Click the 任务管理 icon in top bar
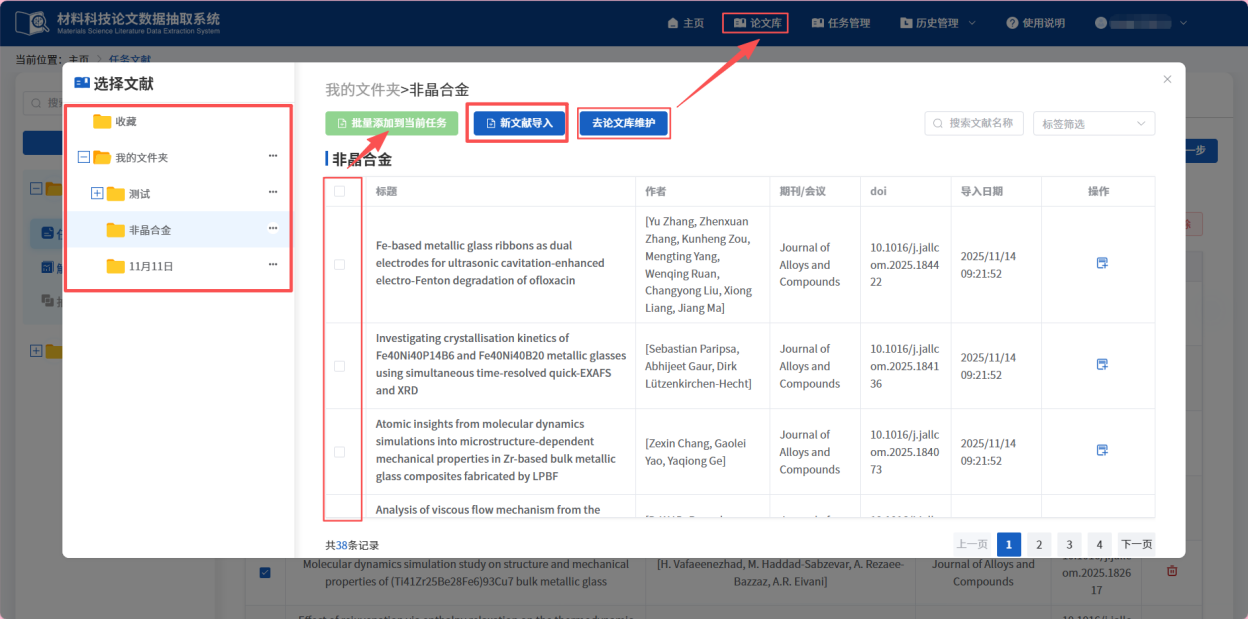The height and width of the screenshot is (619, 1248). [818, 22]
